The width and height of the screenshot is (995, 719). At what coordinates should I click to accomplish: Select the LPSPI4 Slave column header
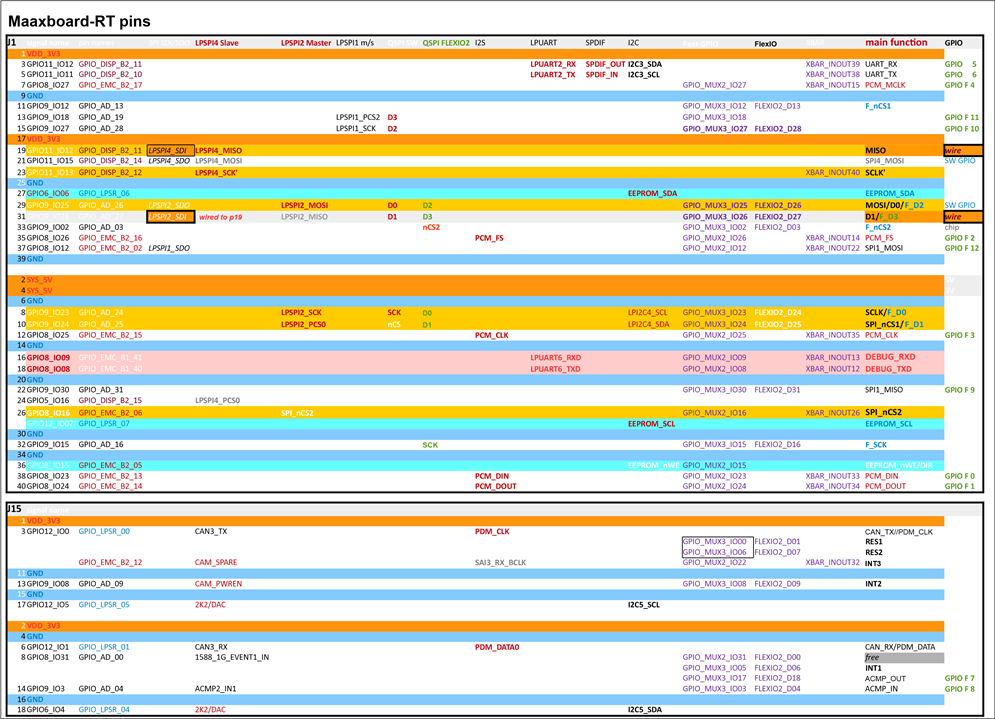tap(216, 43)
